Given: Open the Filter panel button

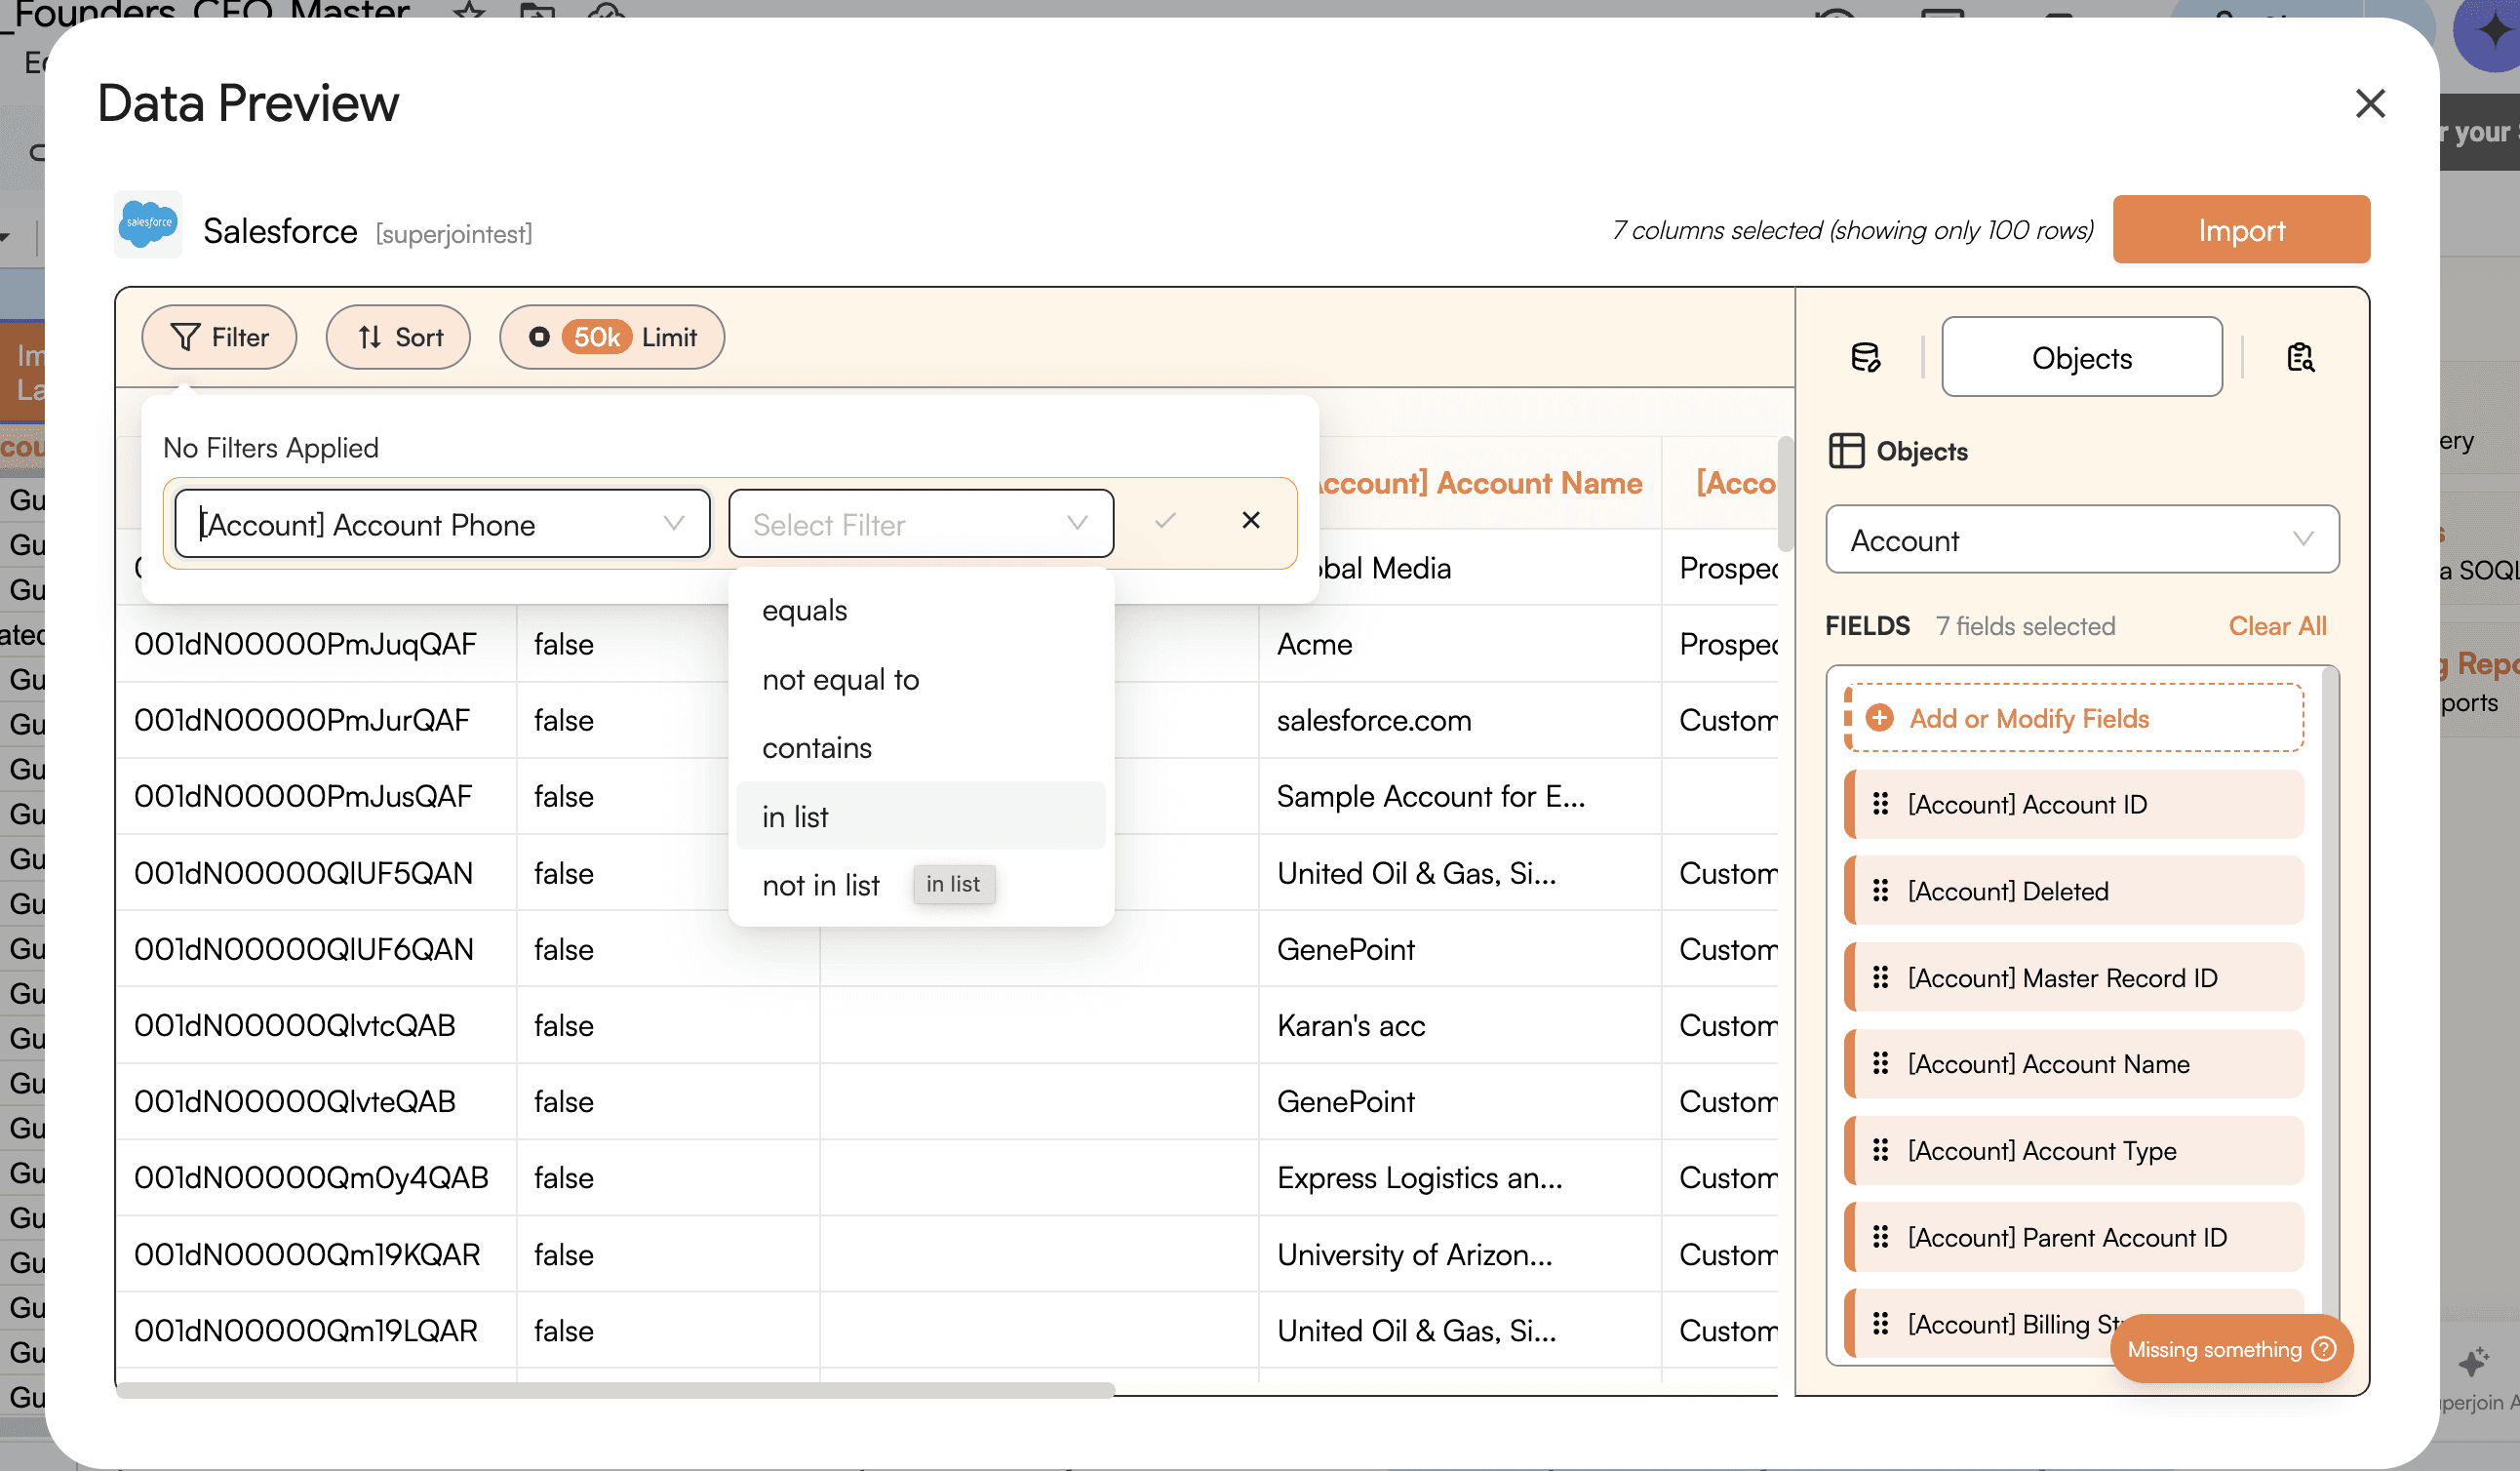Looking at the screenshot, I should [x=219, y=337].
